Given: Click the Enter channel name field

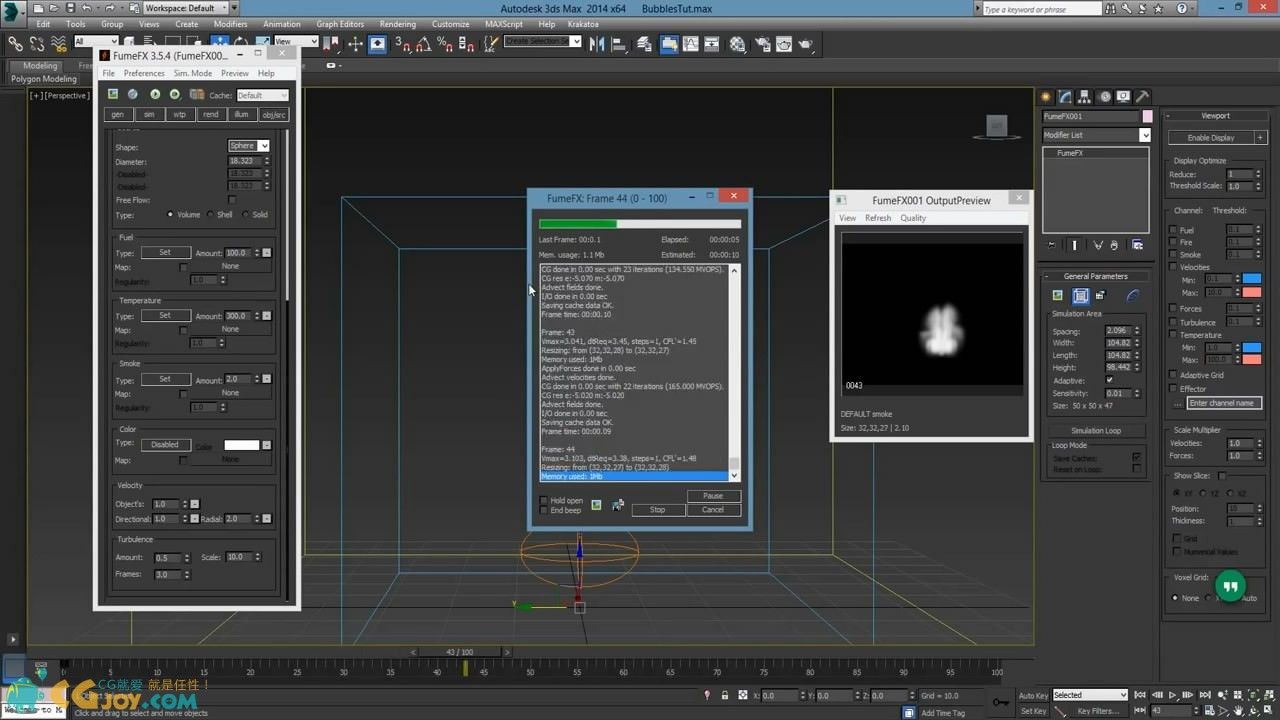Looking at the screenshot, I should pyautogui.click(x=1224, y=403).
